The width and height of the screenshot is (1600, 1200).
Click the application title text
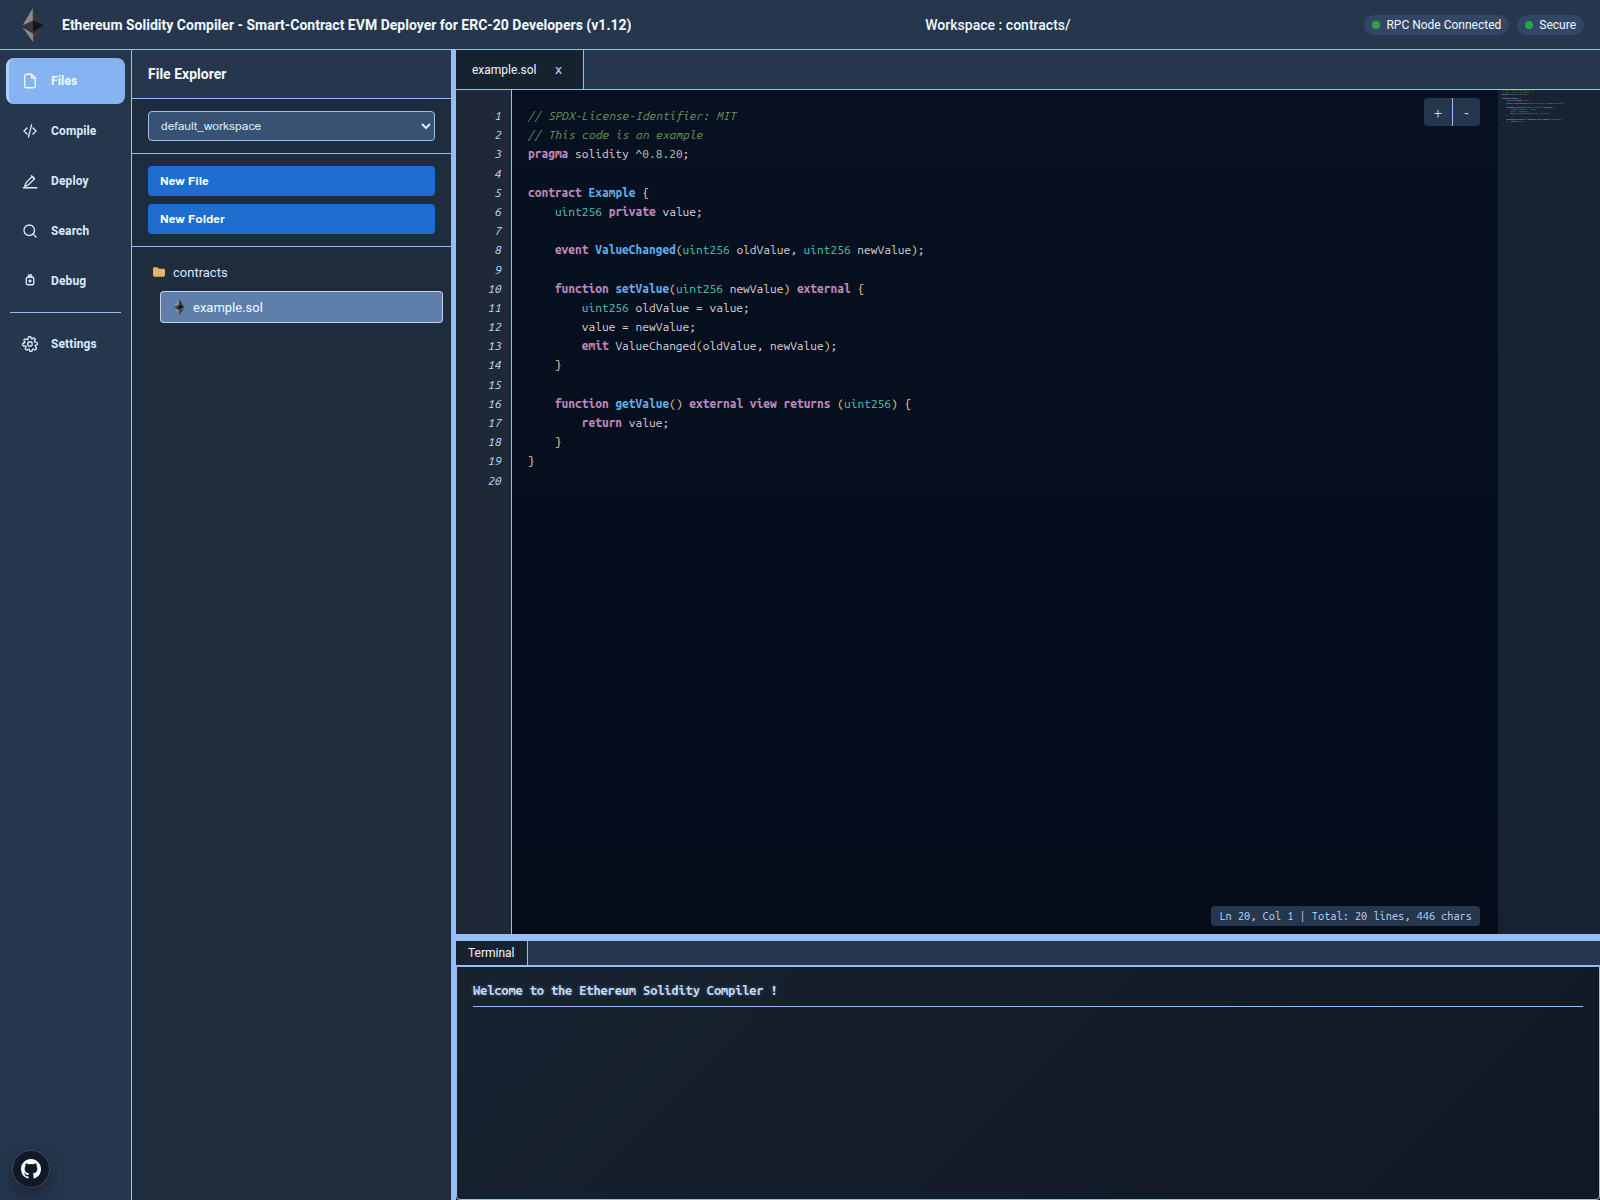[346, 25]
